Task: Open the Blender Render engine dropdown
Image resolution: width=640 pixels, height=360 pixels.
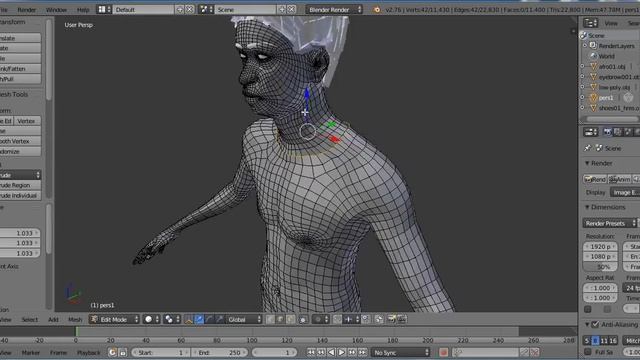Action: [x=334, y=9]
